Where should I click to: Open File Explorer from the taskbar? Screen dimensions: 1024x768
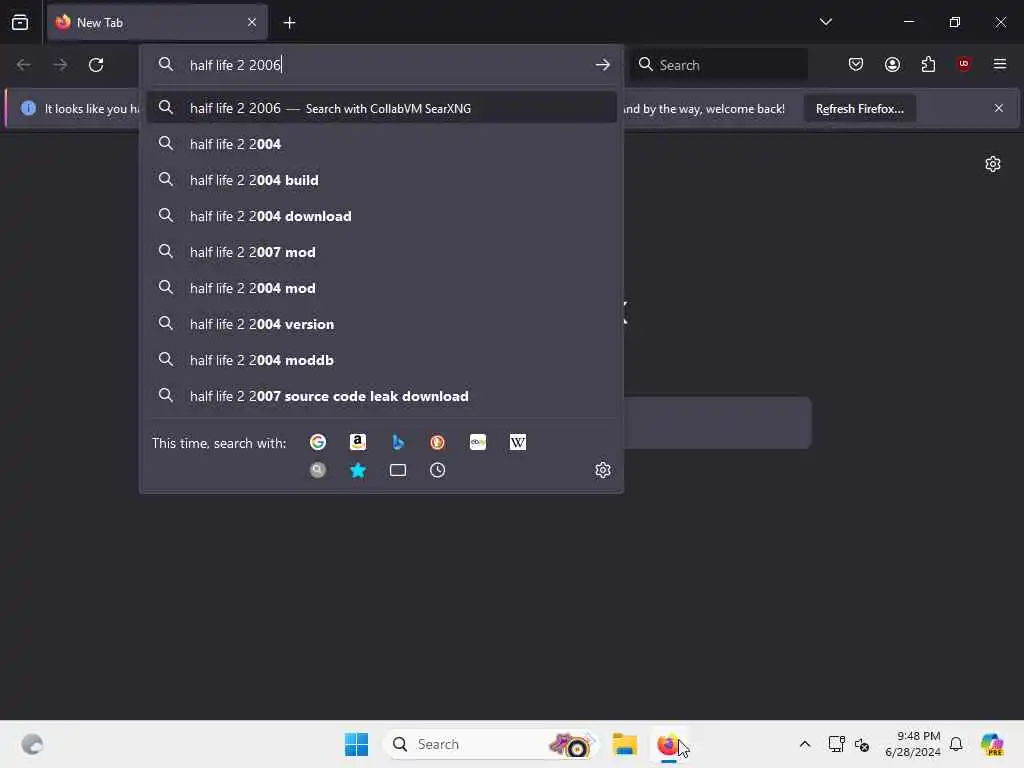pyautogui.click(x=624, y=744)
